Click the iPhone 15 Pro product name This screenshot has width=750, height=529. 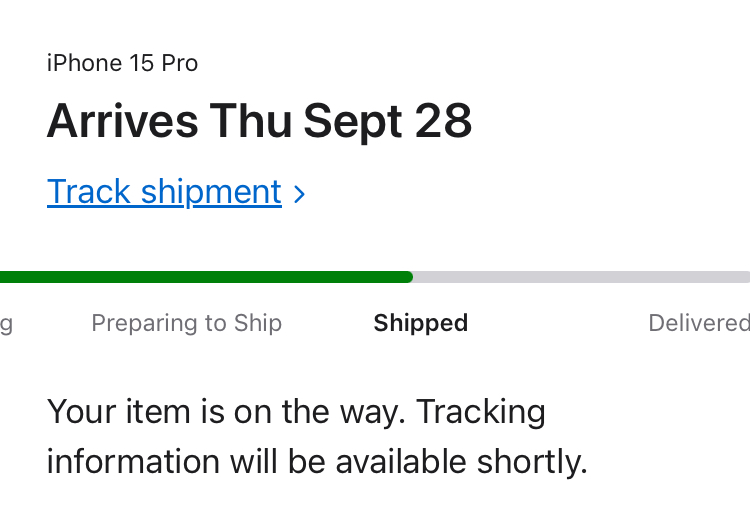tap(122, 63)
